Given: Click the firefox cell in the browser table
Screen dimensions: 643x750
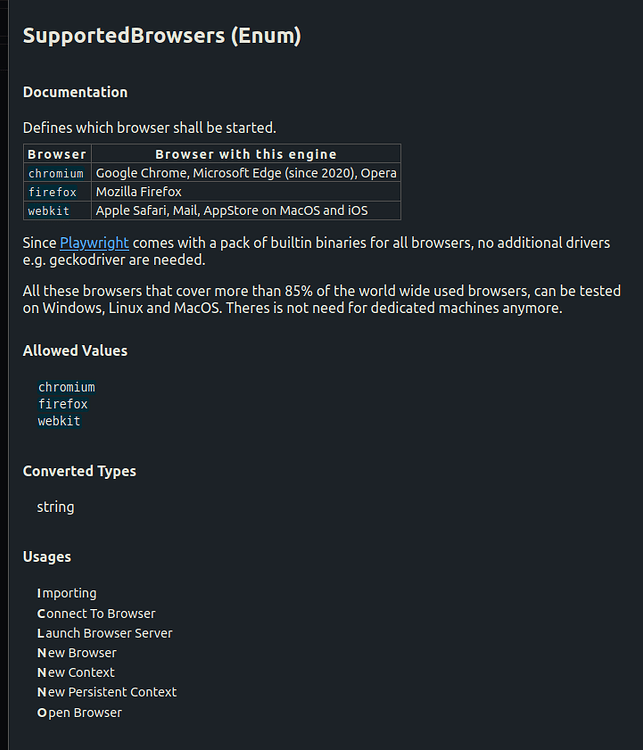Looking at the screenshot, I should 57,192.
